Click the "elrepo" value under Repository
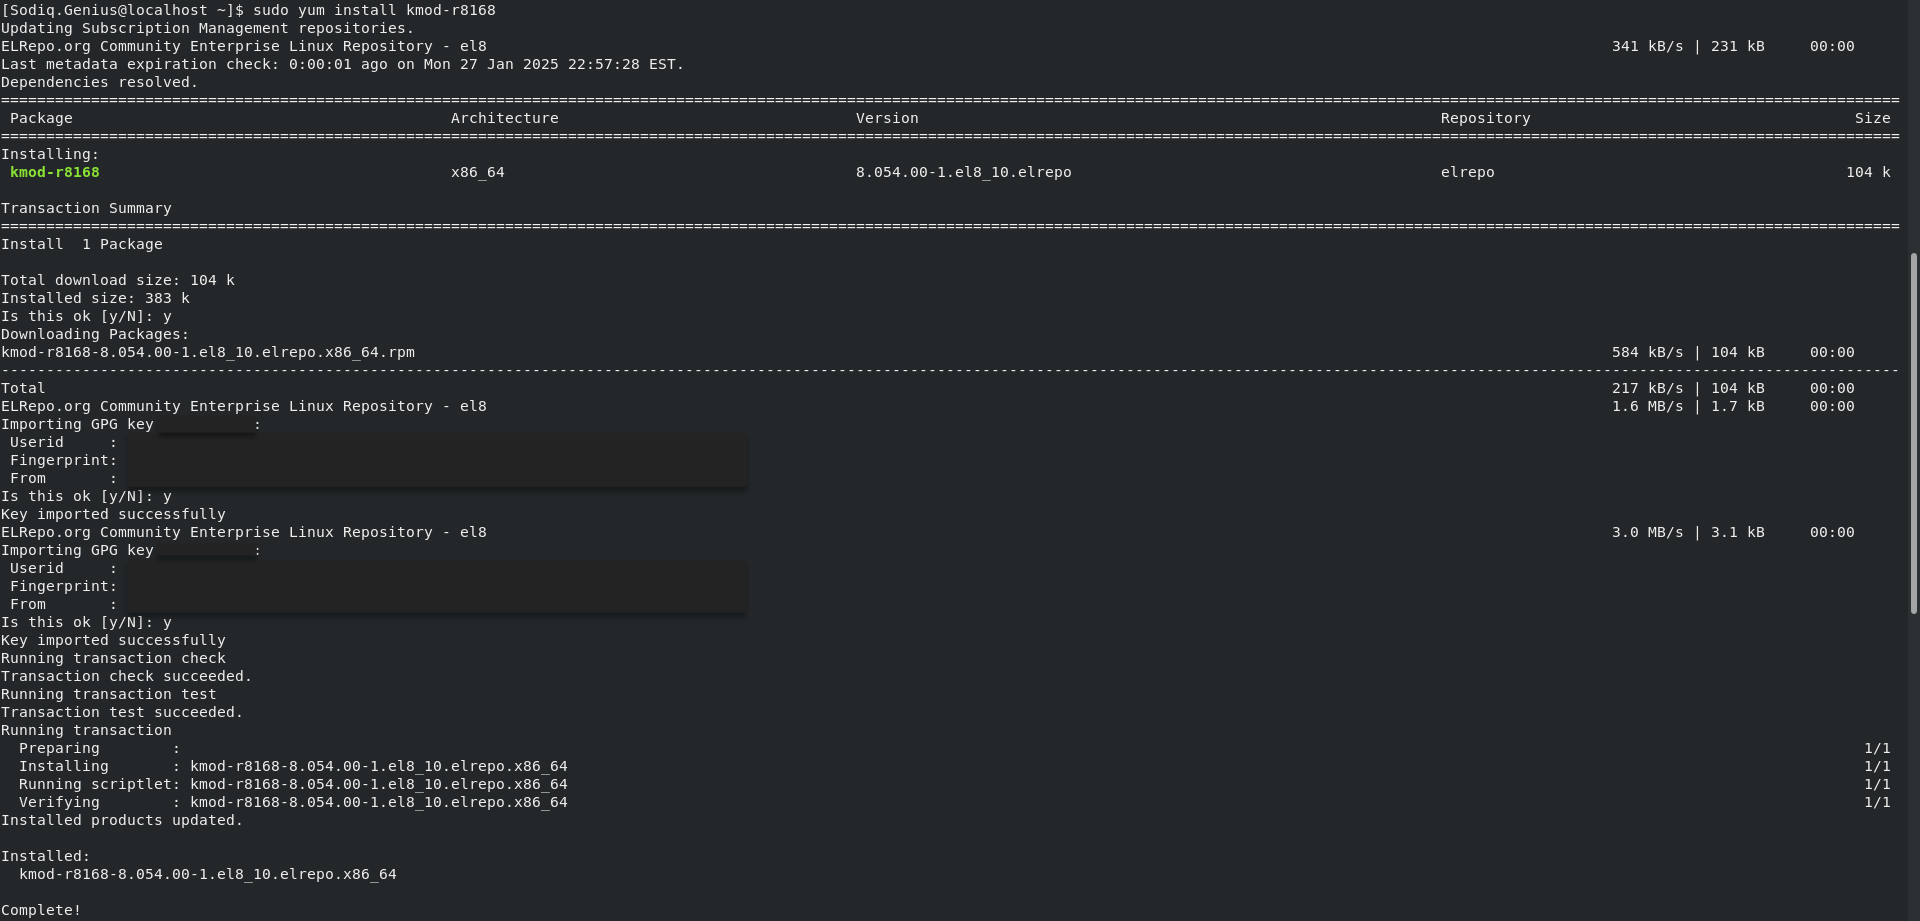This screenshot has height=921, width=1920. pos(1467,172)
